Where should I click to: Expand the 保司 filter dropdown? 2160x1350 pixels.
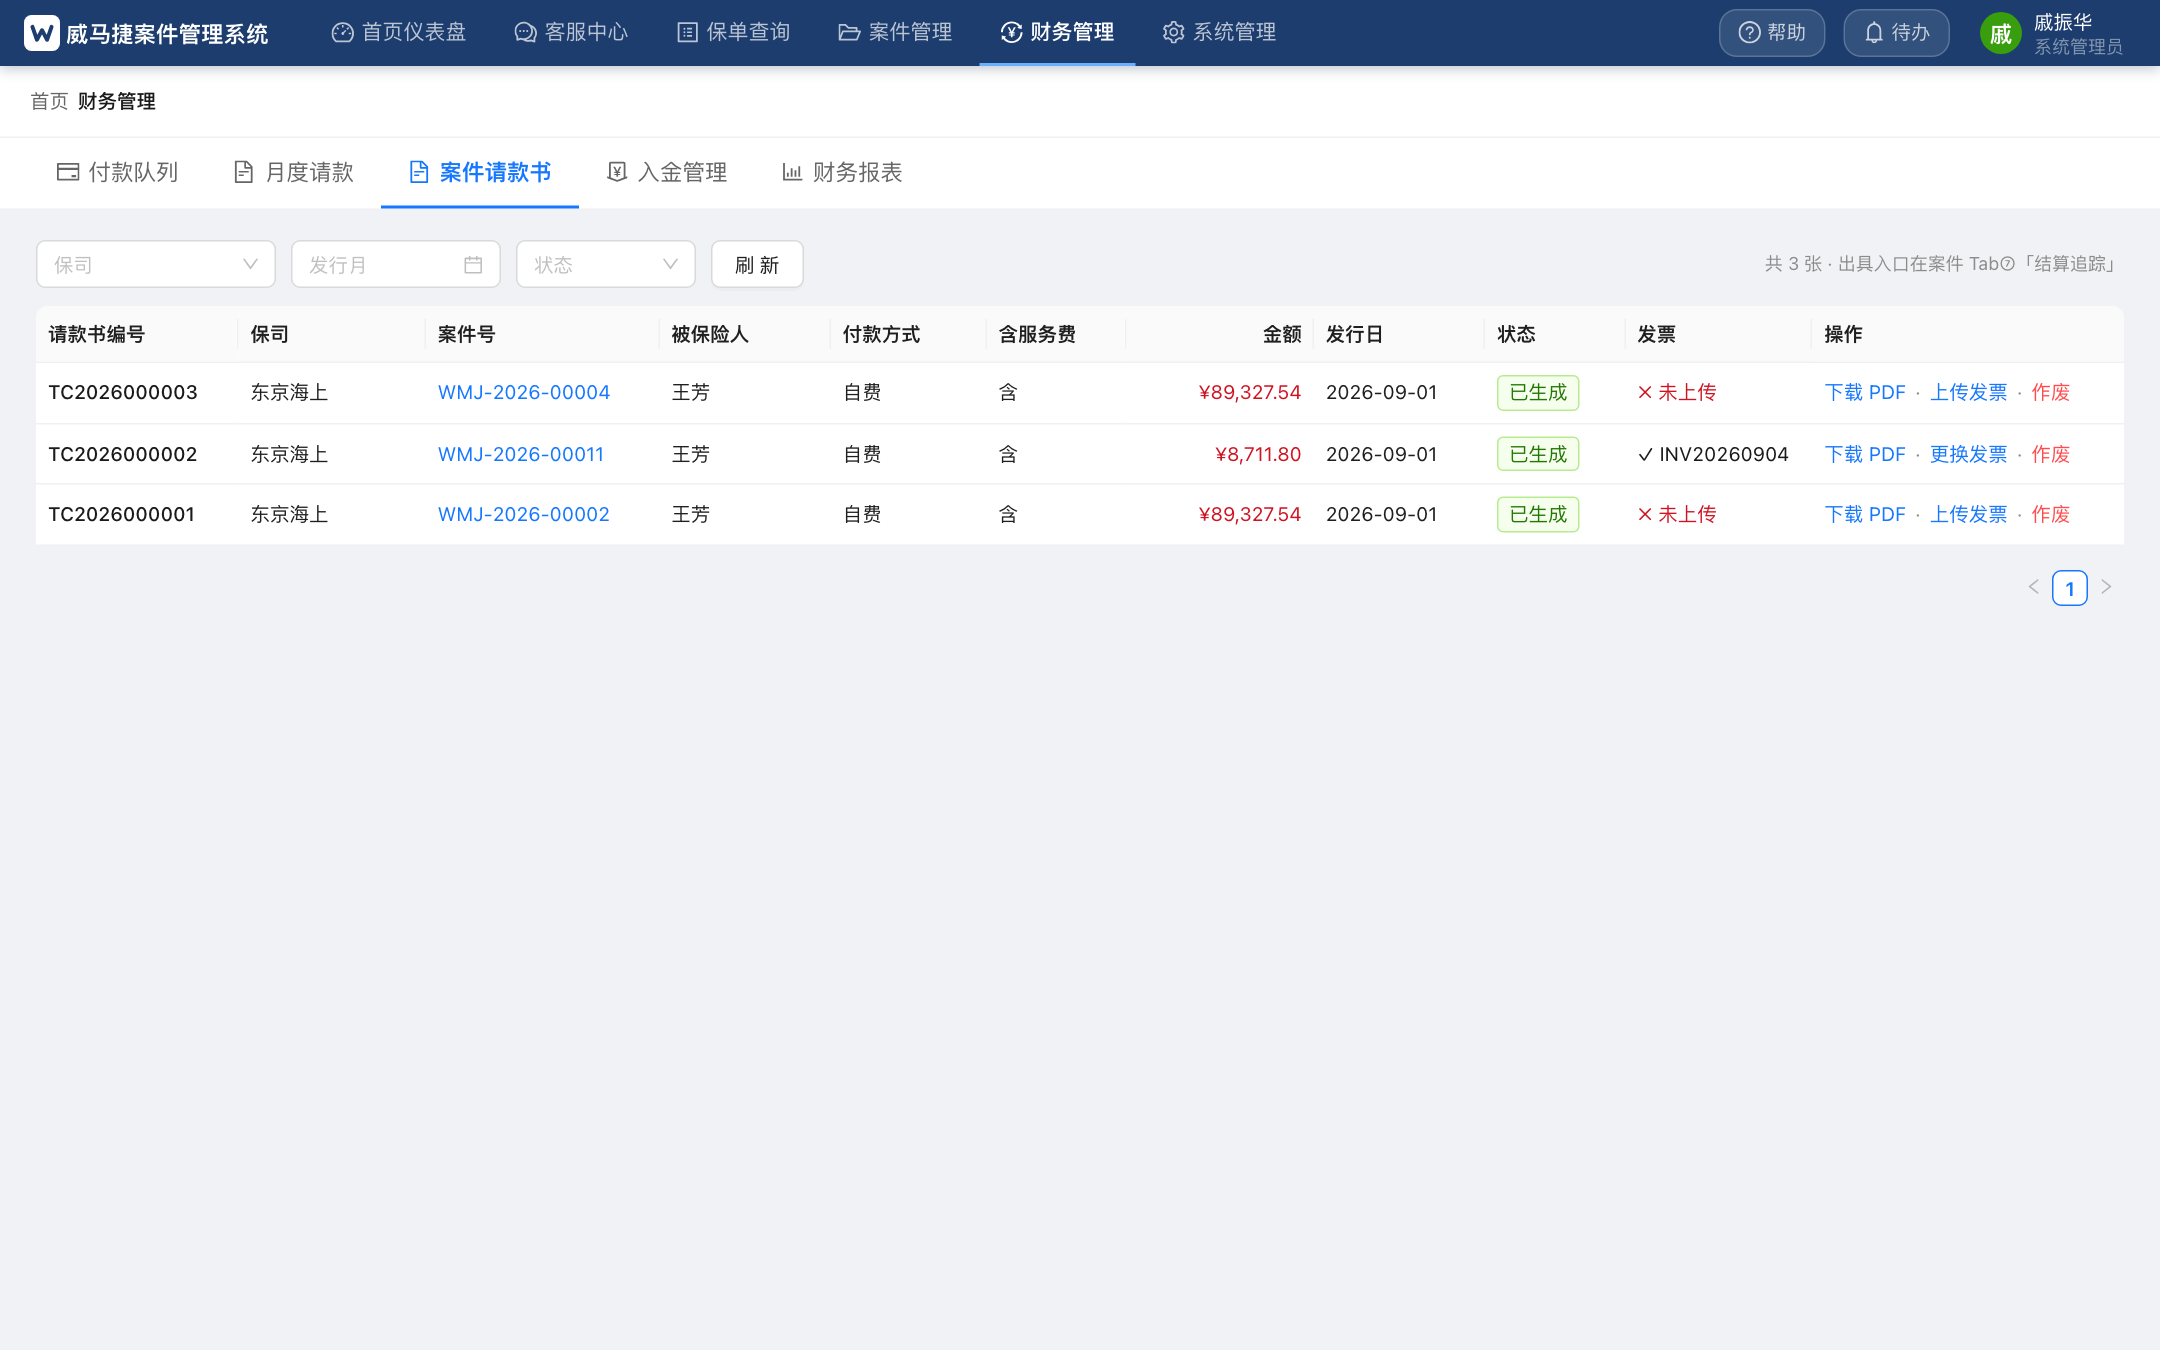pyautogui.click(x=156, y=264)
